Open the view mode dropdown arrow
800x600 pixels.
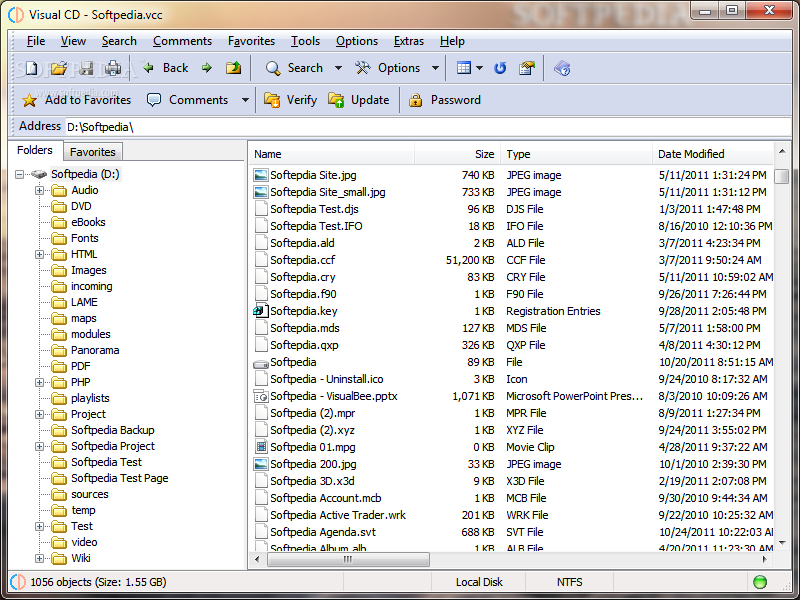pyautogui.click(x=480, y=68)
